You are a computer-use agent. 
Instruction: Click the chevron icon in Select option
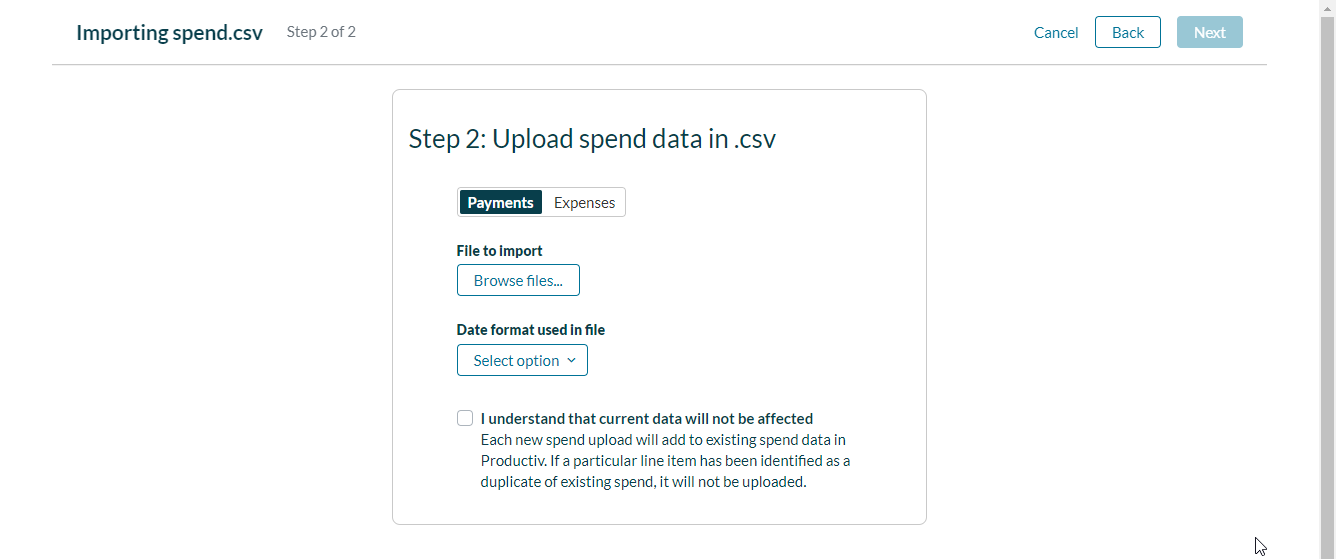tap(571, 360)
